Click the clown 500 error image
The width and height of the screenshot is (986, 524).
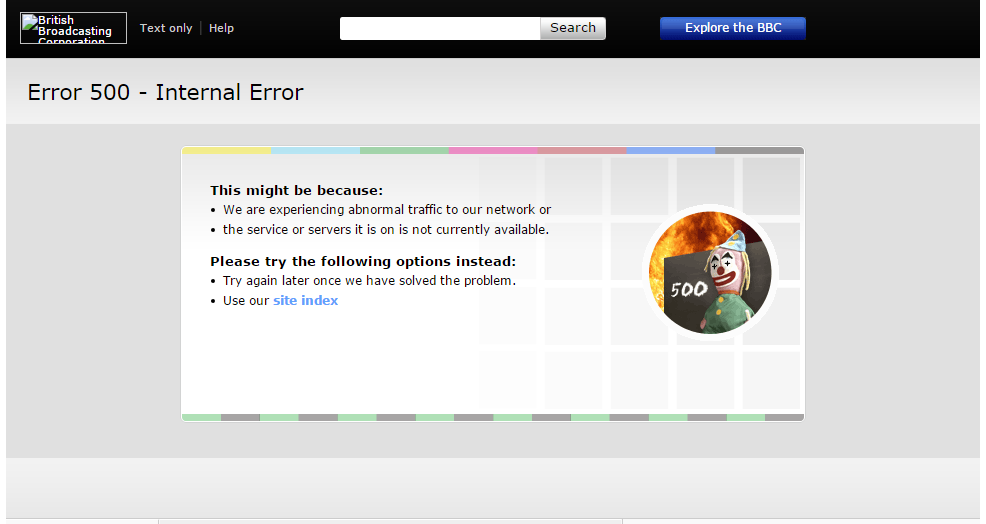710,272
